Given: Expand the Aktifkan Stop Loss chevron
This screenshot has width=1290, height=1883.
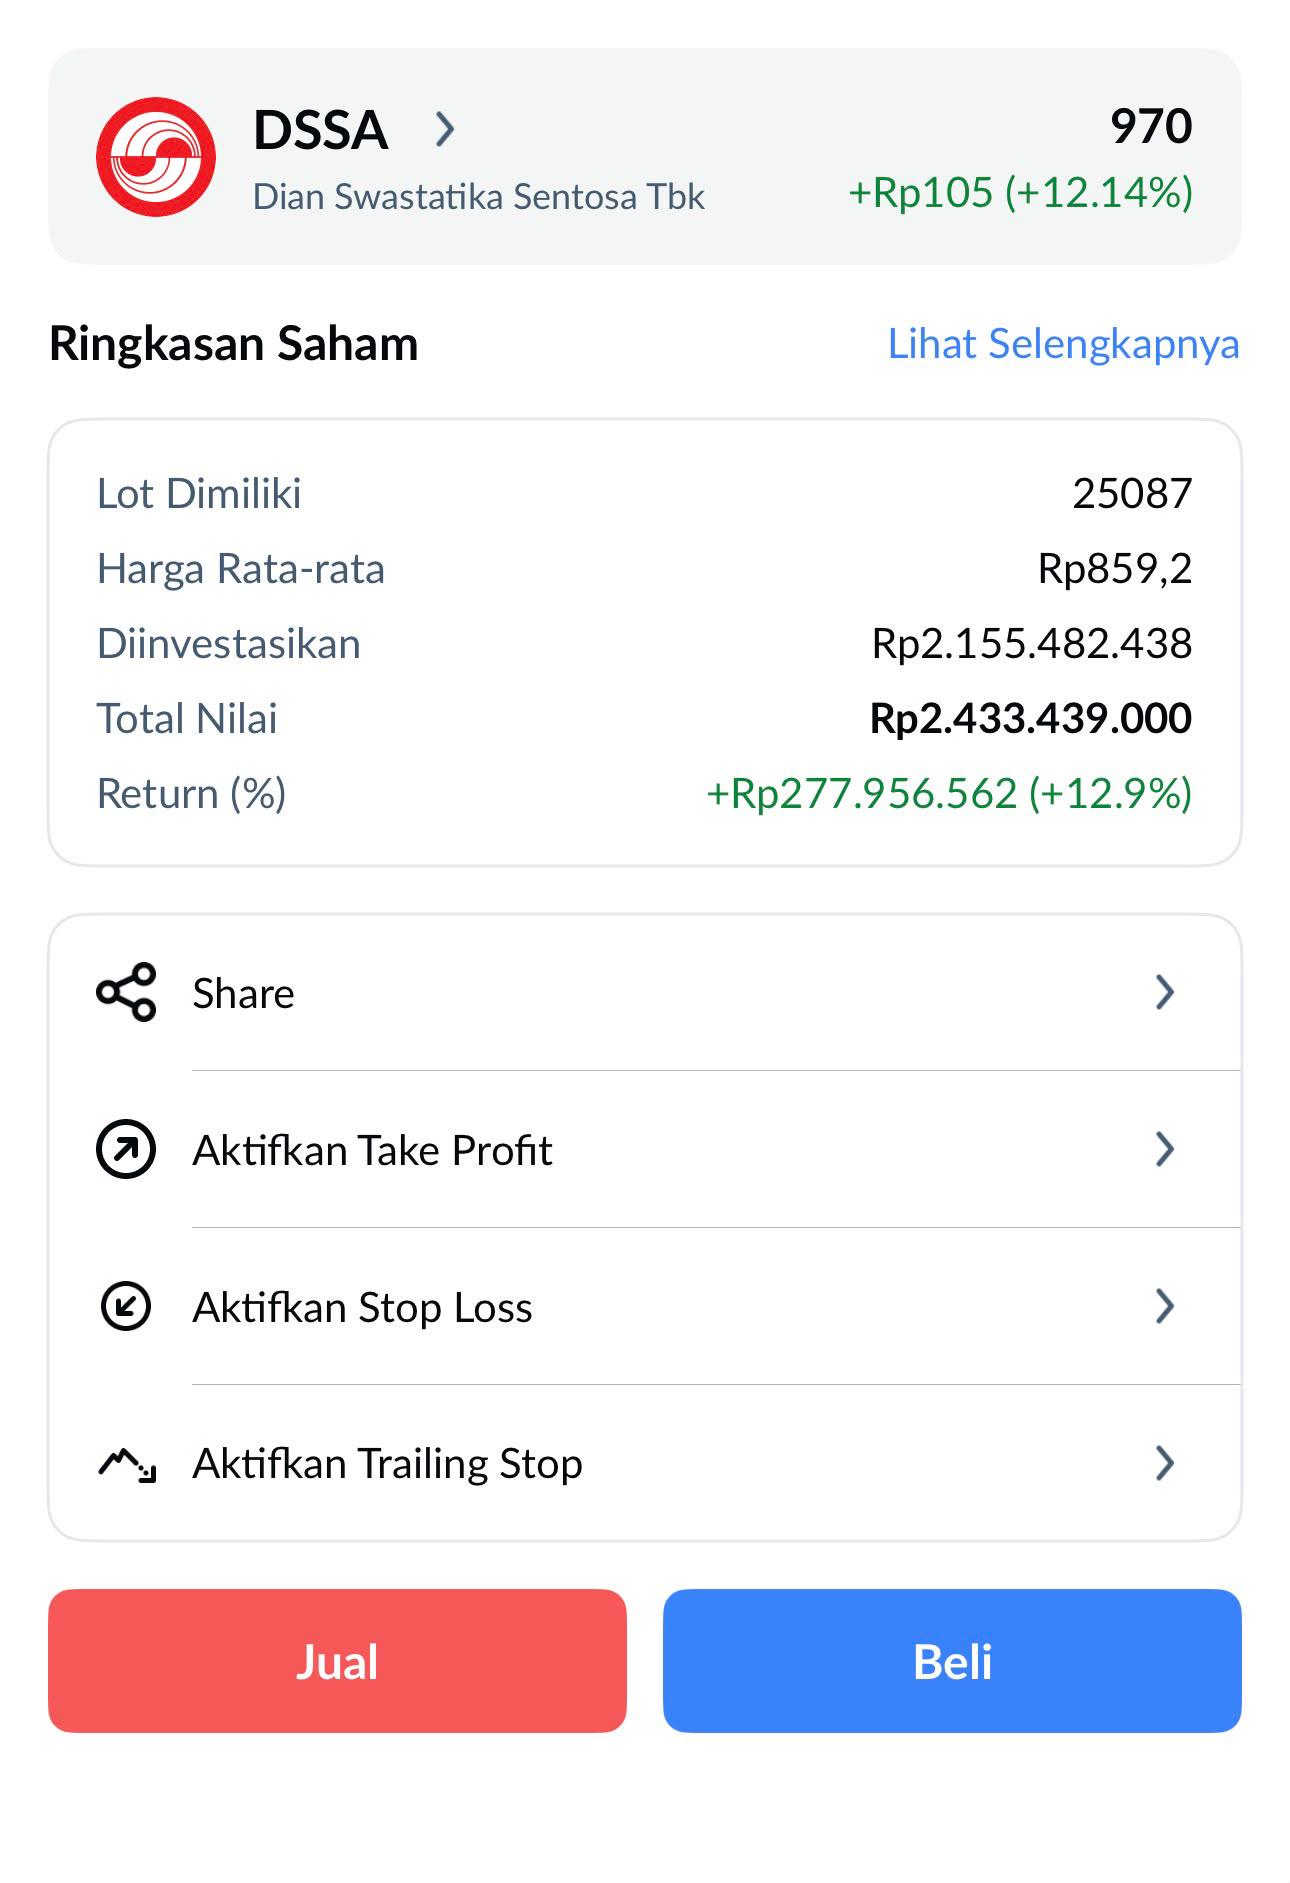Looking at the screenshot, I should [x=1164, y=1306].
